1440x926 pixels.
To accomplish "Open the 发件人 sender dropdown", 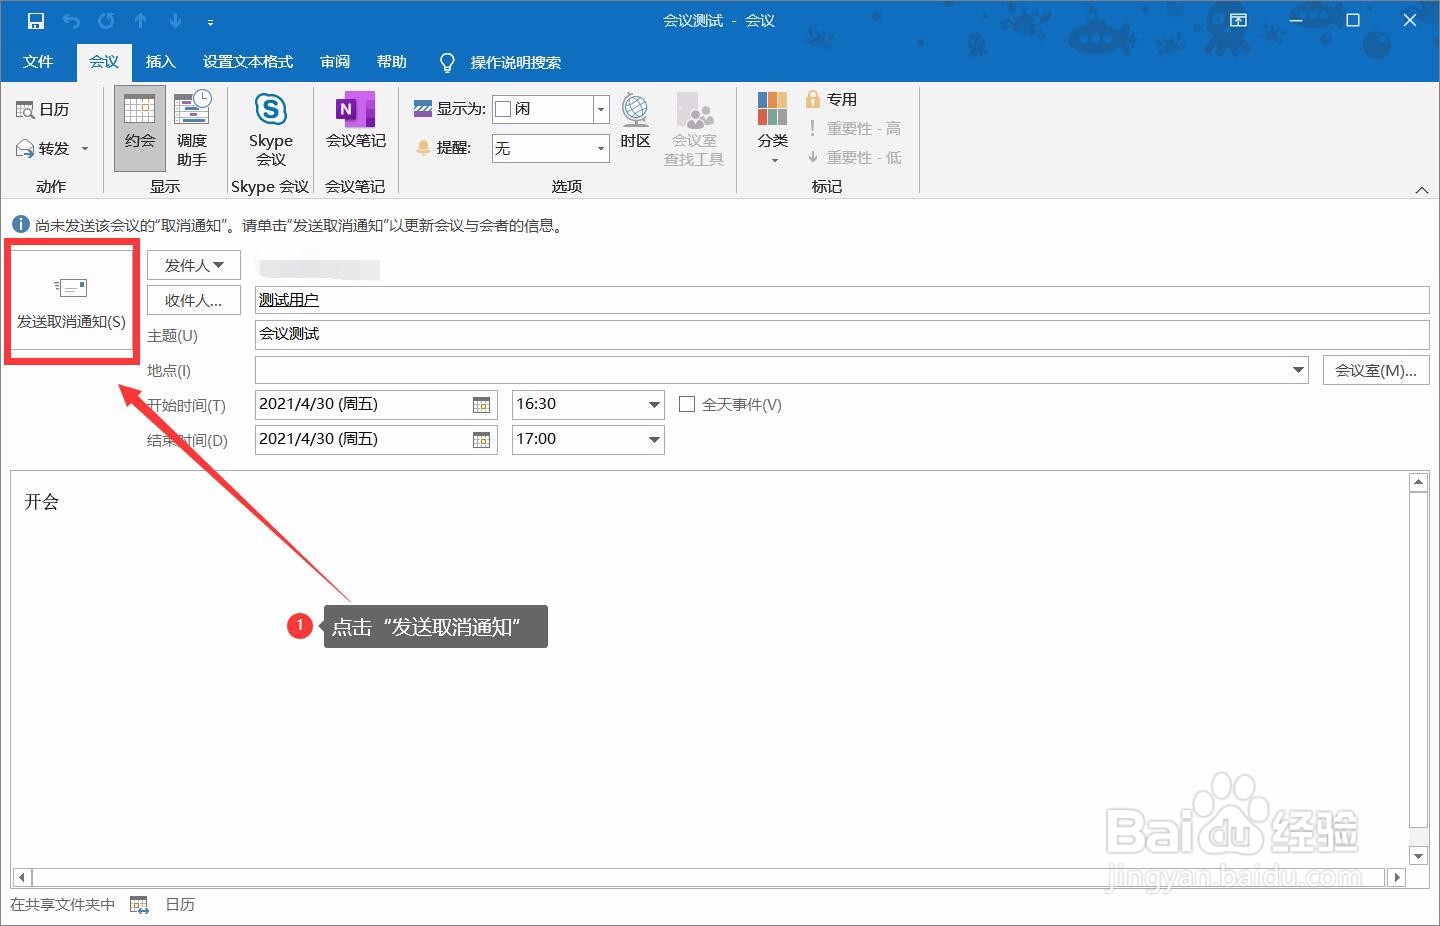I will [194, 265].
